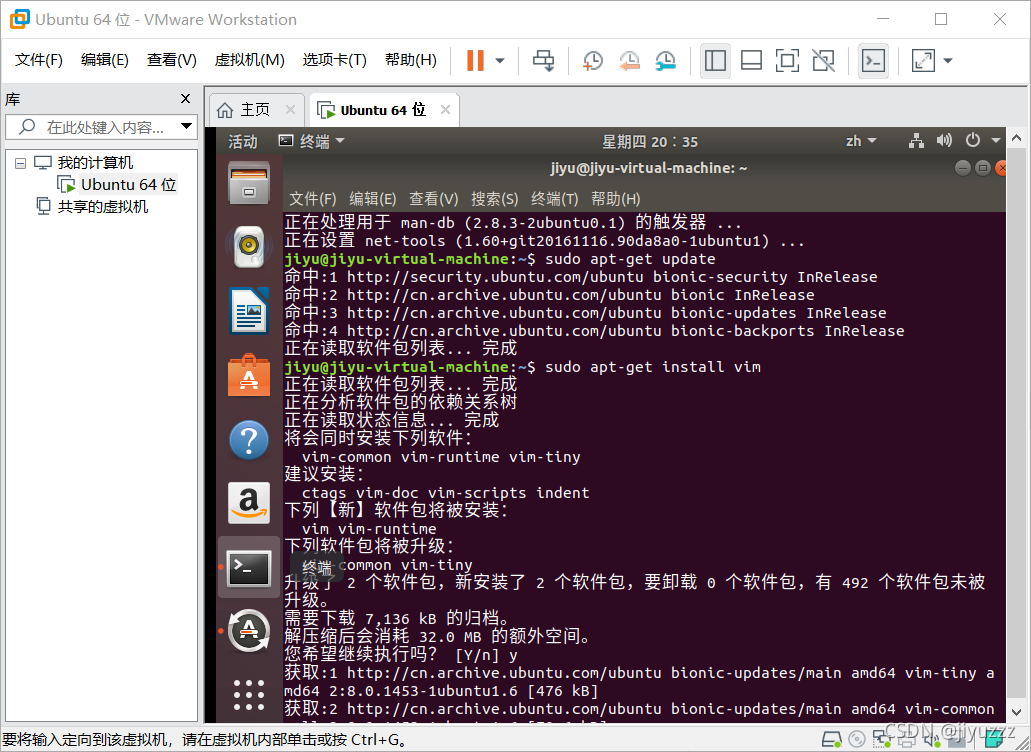
Task: Open VMware 编辑(E) menu
Action: (x=105, y=60)
